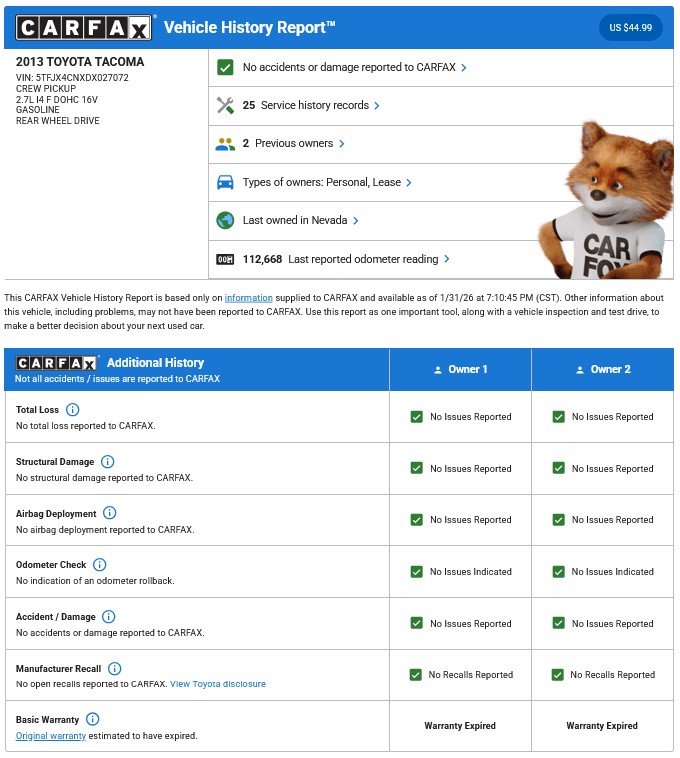Click the Total Loss info icon
The image size is (680, 758).
click(x=73, y=410)
